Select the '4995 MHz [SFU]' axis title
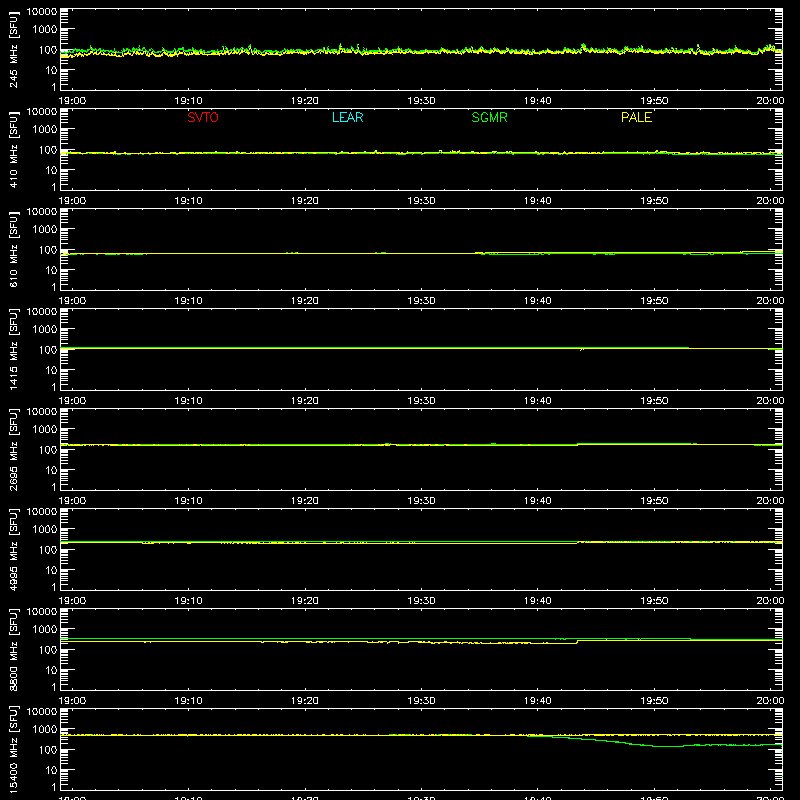The height and width of the screenshot is (800, 800). pyautogui.click(x=14, y=549)
